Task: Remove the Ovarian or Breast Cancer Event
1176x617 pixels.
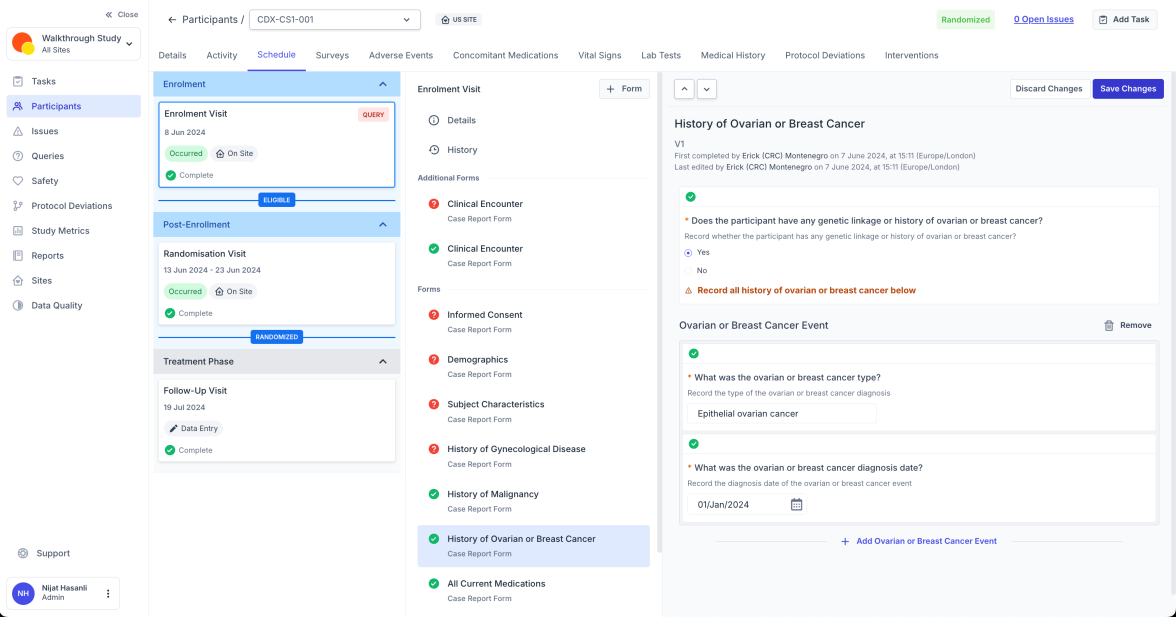Action: click(x=1129, y=325)
